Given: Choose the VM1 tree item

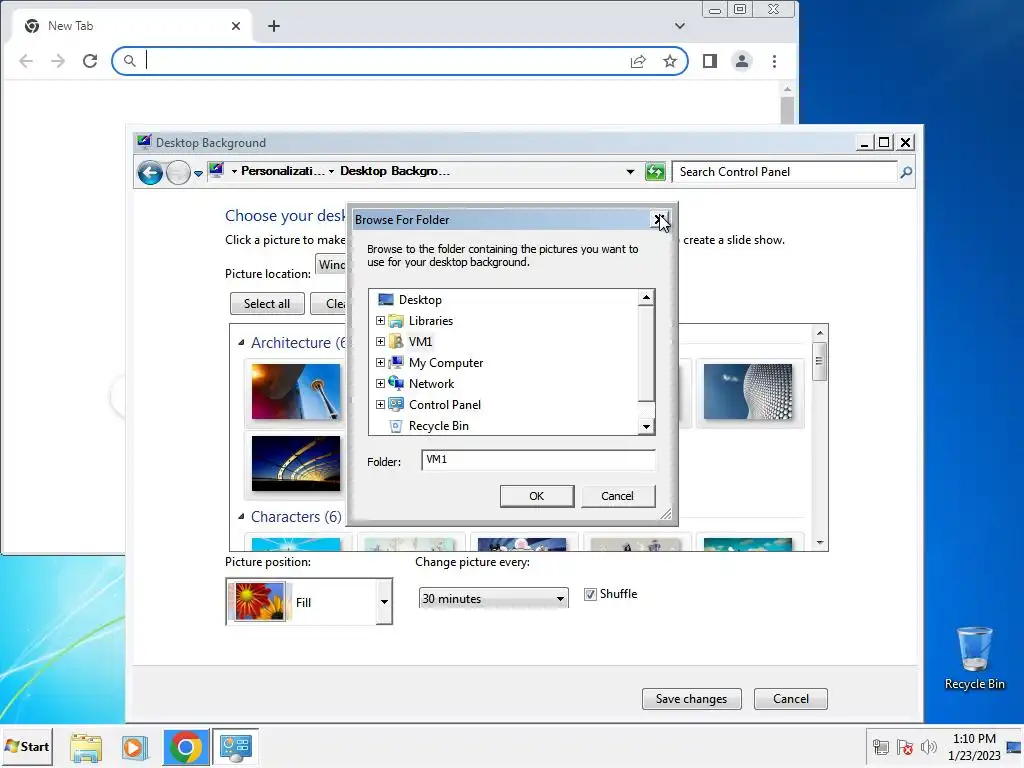Looking at the screenshot, I should (x=420, y=342).
